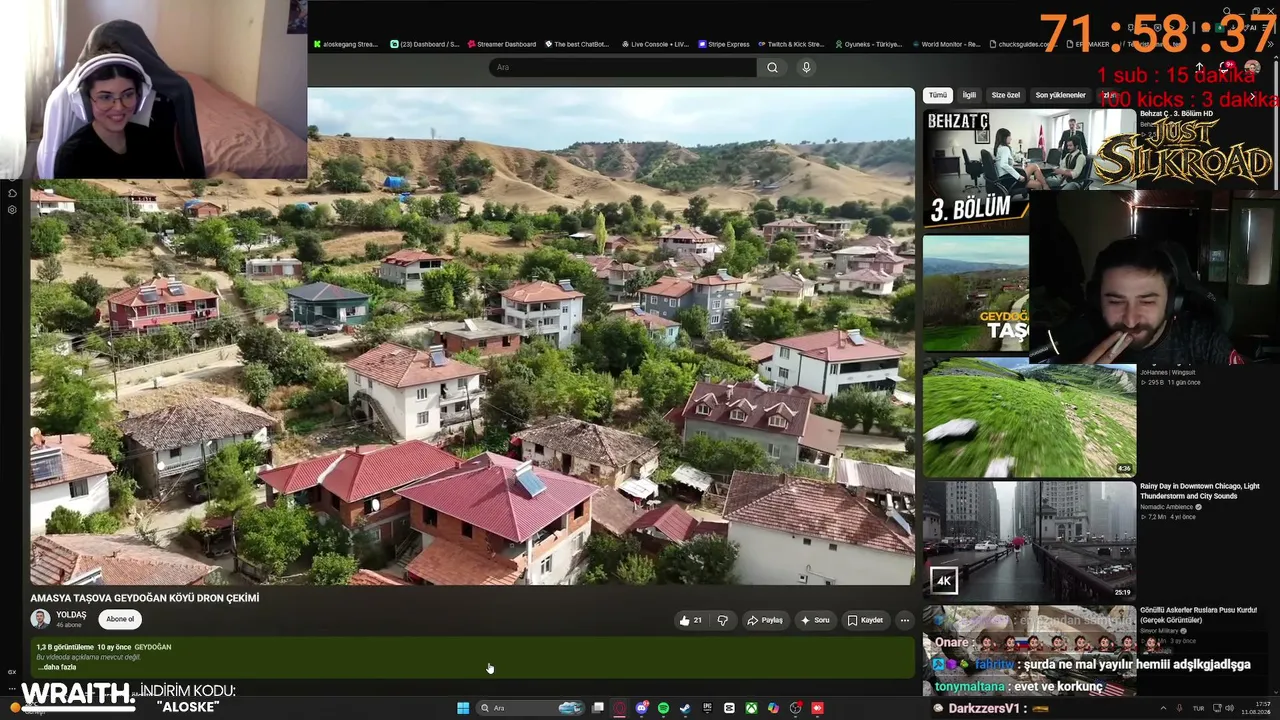Select the Size özel filter chip
Image resolution: width=1280 pixels, height=720 pixels.
point(1006,95)
